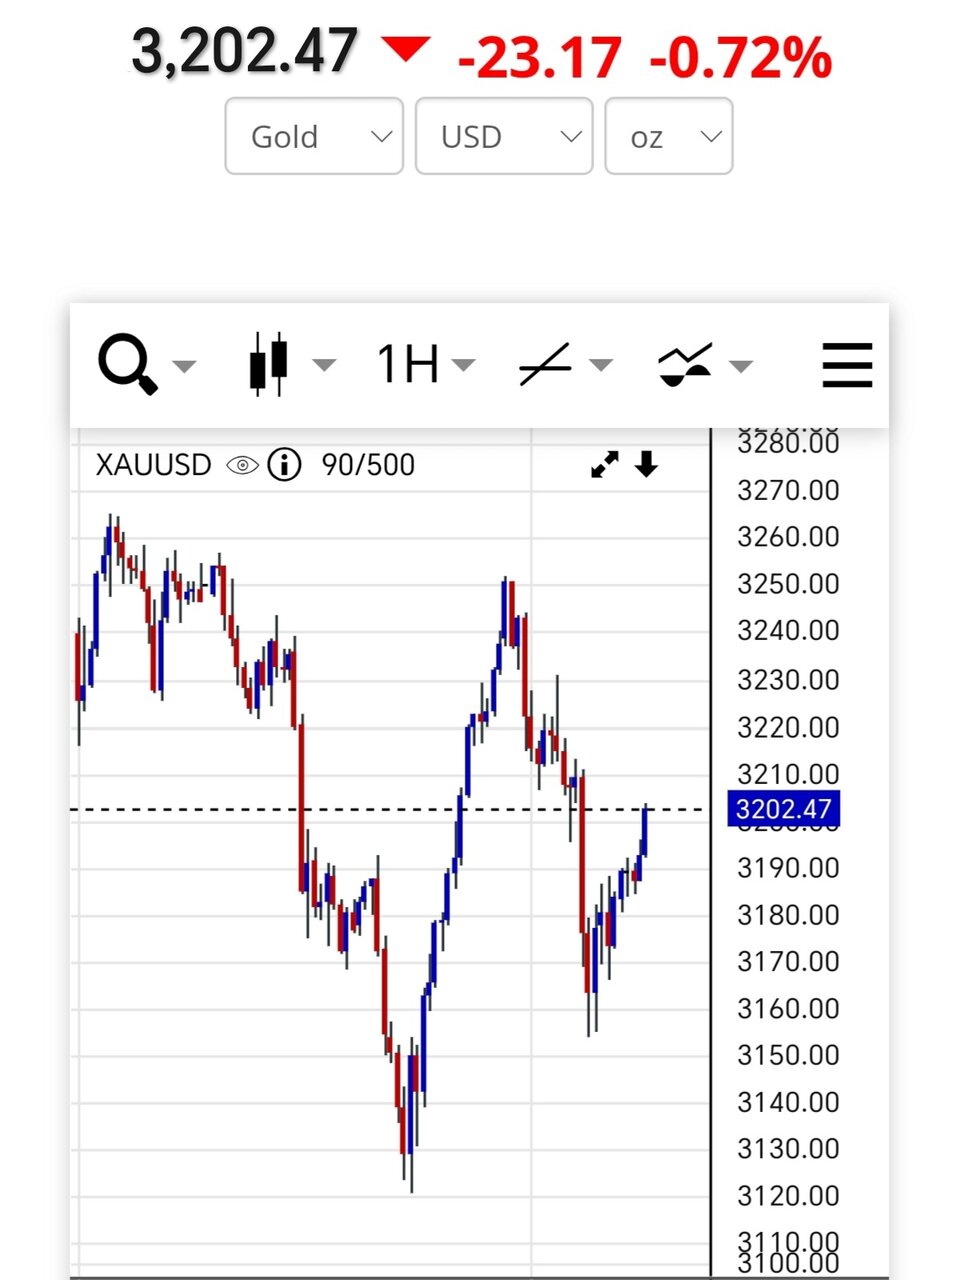The width and height of the screenshot is (959, 1280).
Task: Expand arrow beside trend line tool
Action: (601, 366)
